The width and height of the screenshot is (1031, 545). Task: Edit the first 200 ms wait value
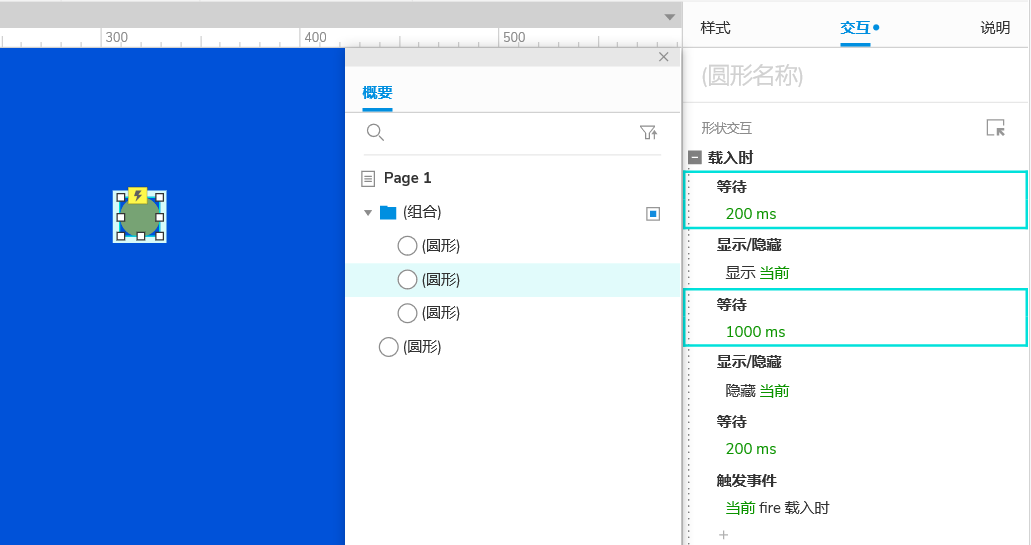click(x=751, y=214)
